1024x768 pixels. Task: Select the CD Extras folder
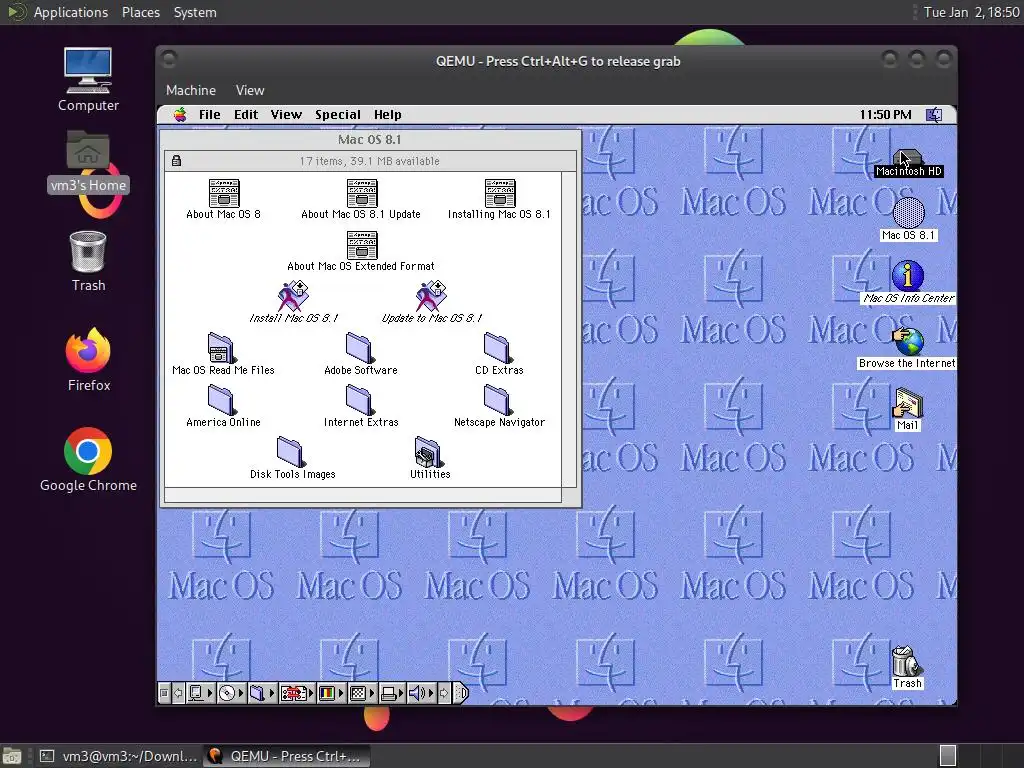pos(499,355)
